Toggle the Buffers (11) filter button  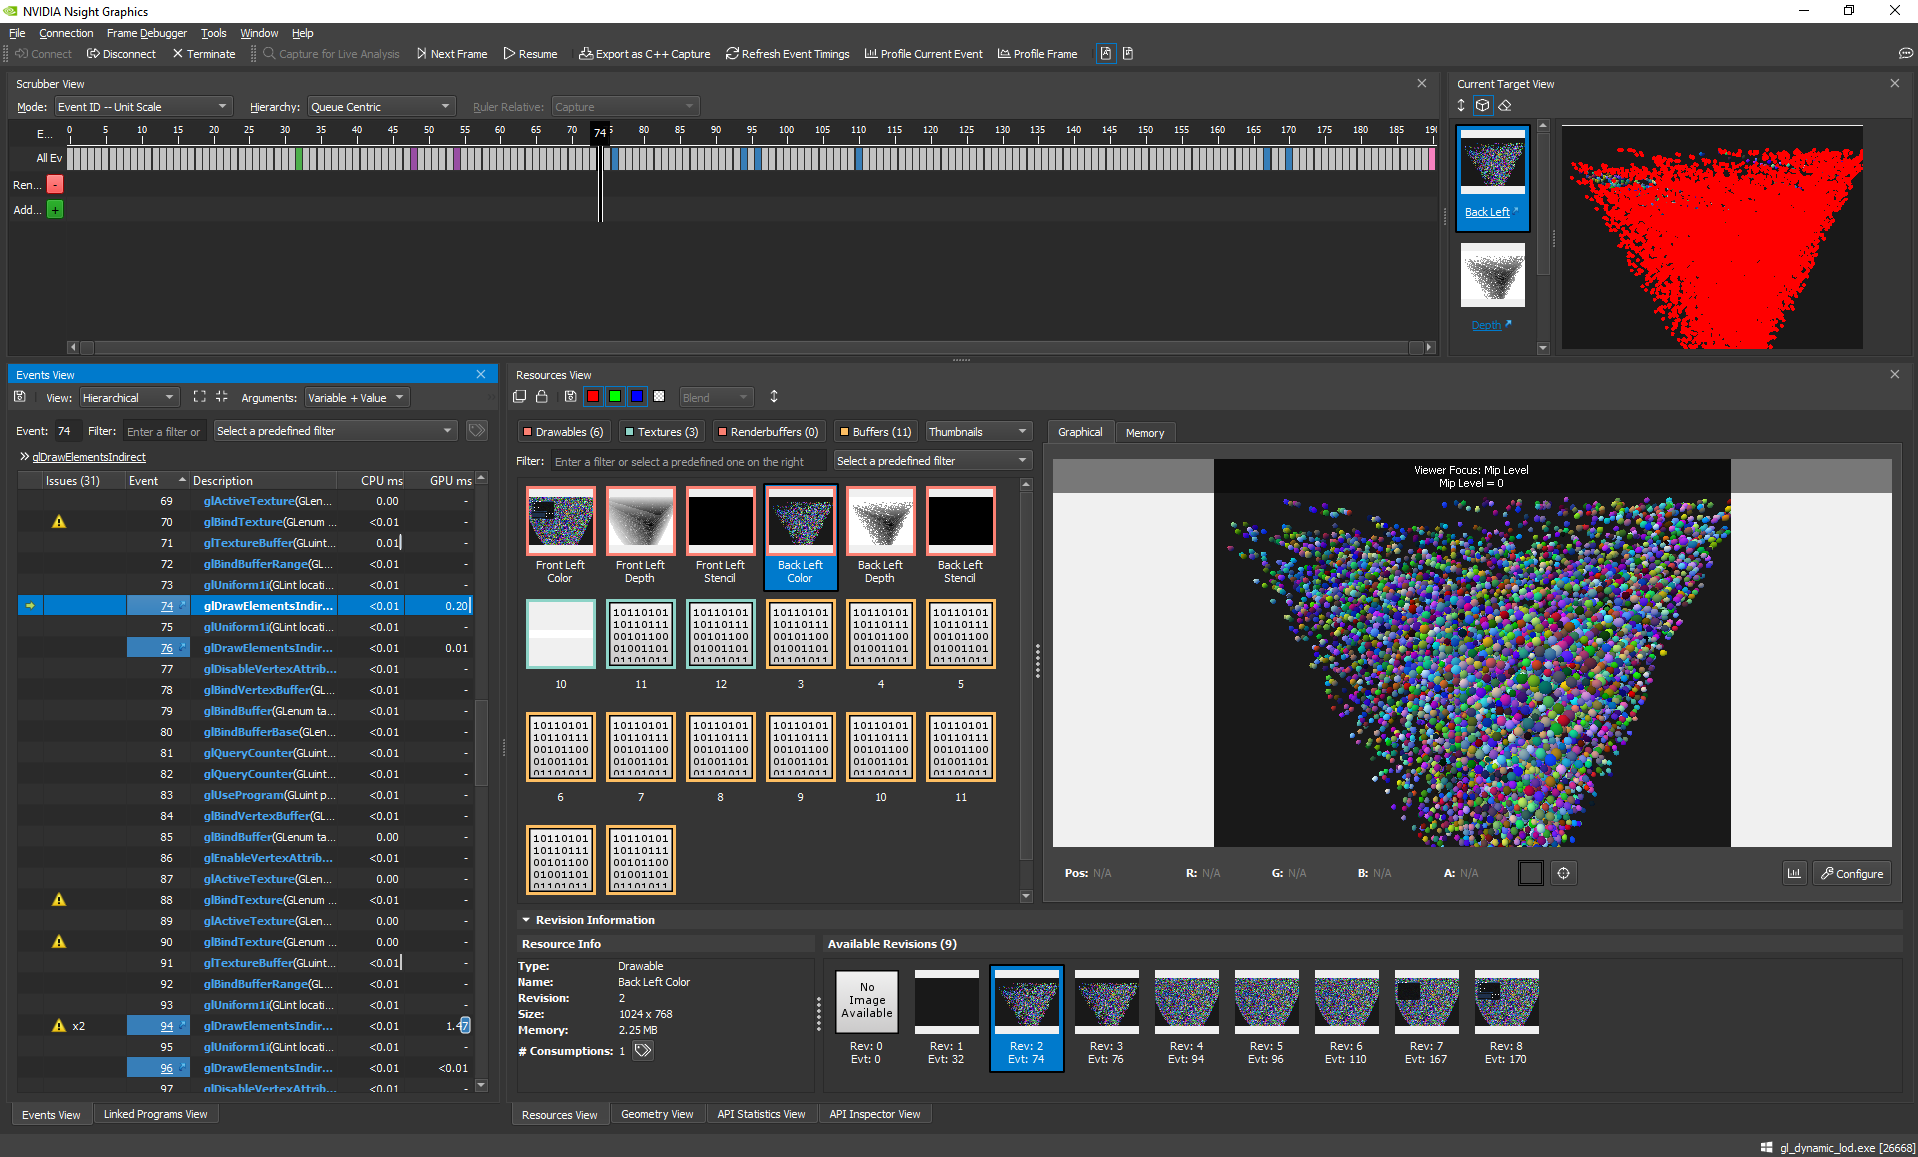tap(875, 431)
